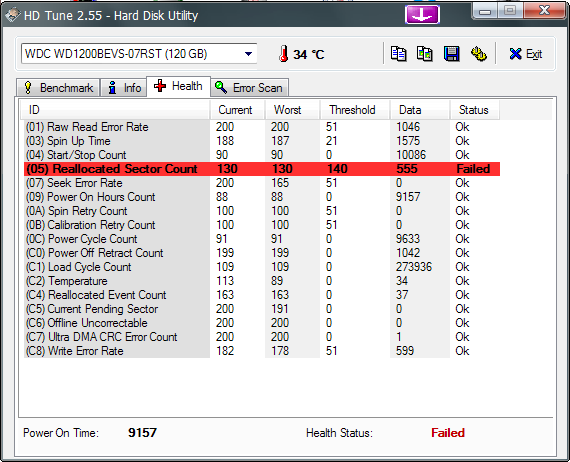570x462 pixels.
Task: Click the Exit button
Action: coord(526,54)
